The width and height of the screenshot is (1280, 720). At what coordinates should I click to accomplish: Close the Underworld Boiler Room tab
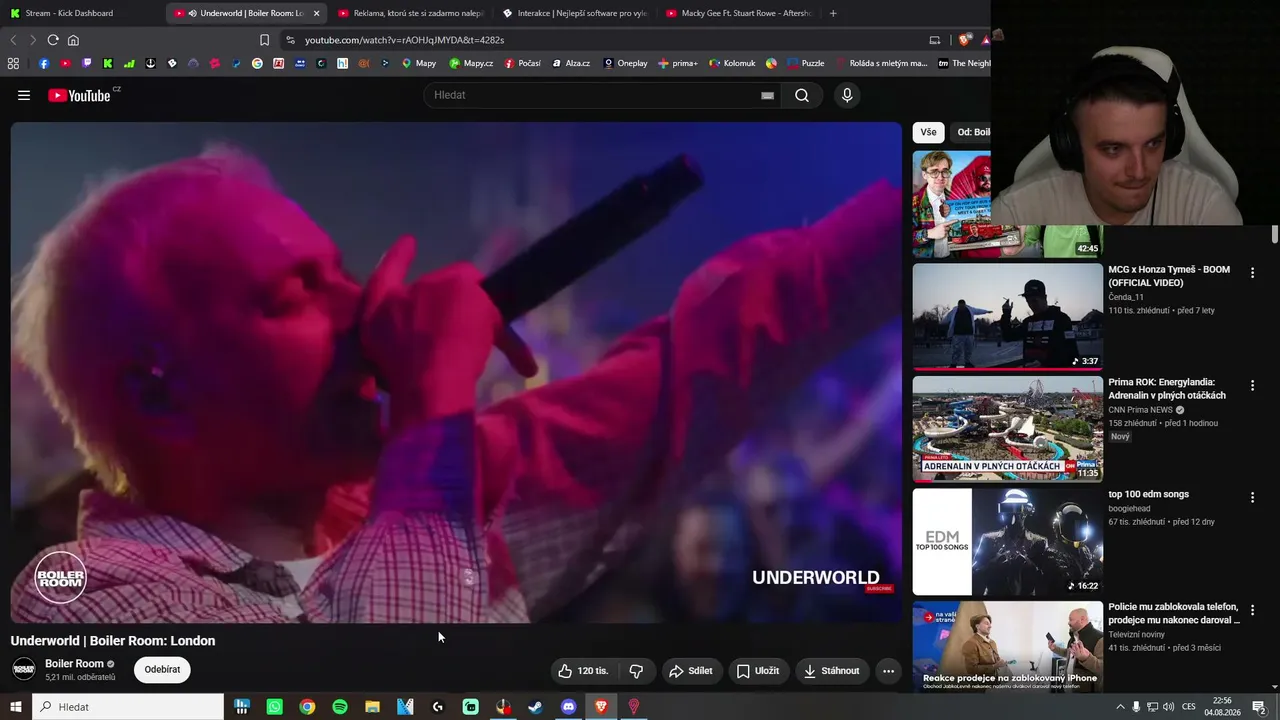[316, 13]
